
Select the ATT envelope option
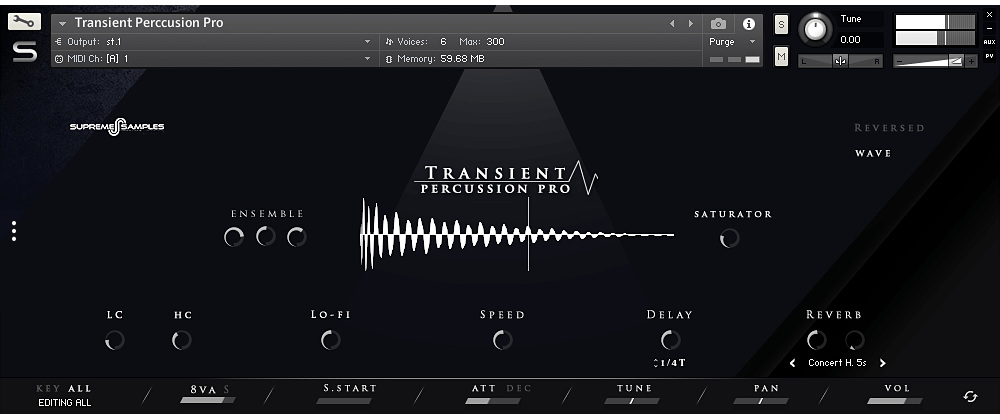pos(484,388)
